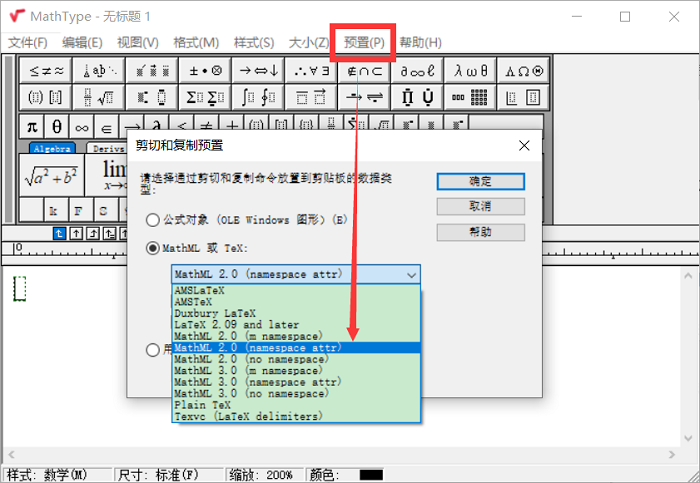This screenshot has width=700, height=483.
Task: Click the small 'k' expression button
Action: (x=55, y=210)
